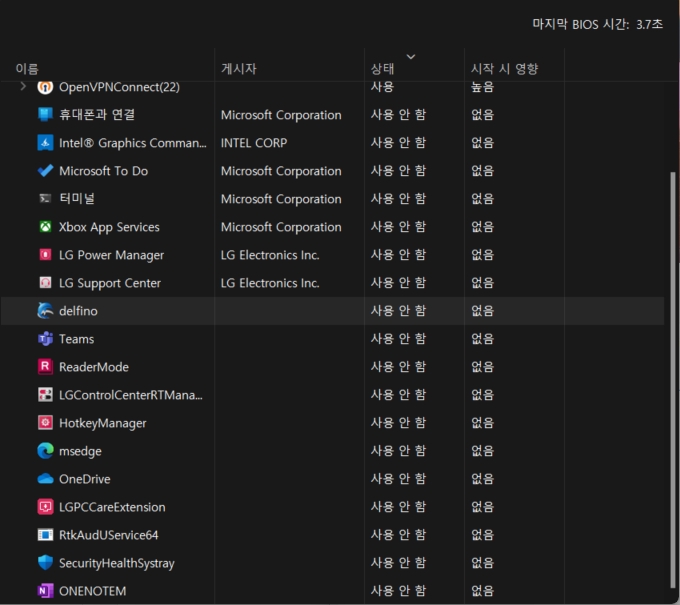Select the msedge row name
The image size is (680, 605).
pos(80,451)
